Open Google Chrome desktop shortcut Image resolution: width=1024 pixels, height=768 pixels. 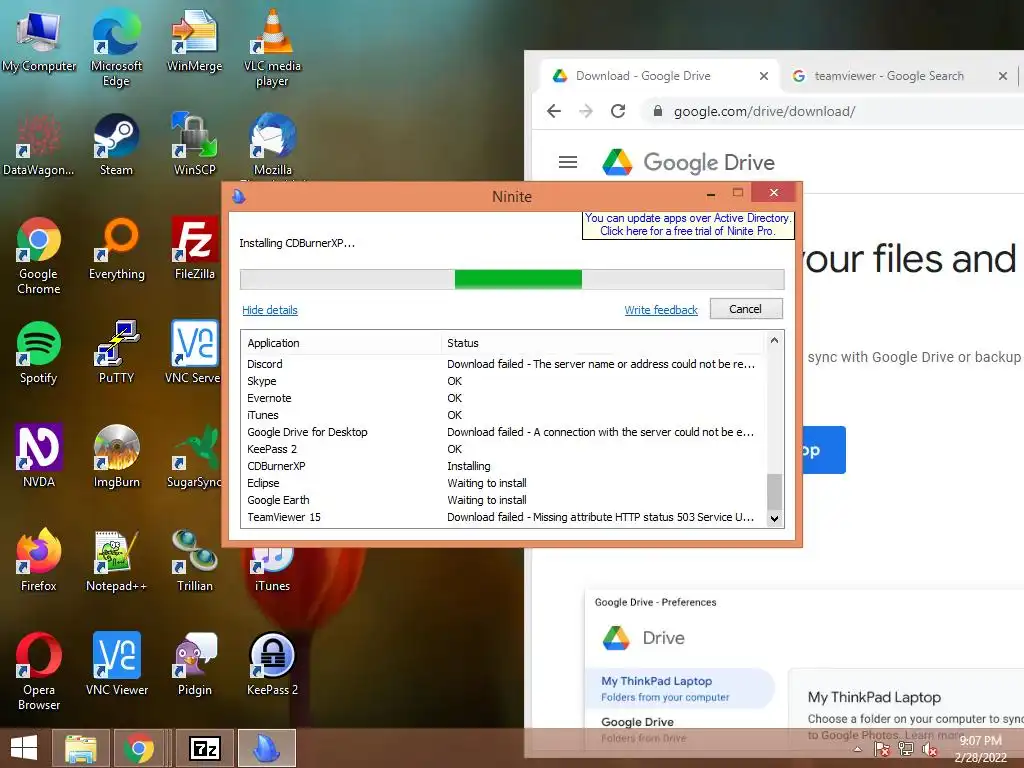pos(39,255)
